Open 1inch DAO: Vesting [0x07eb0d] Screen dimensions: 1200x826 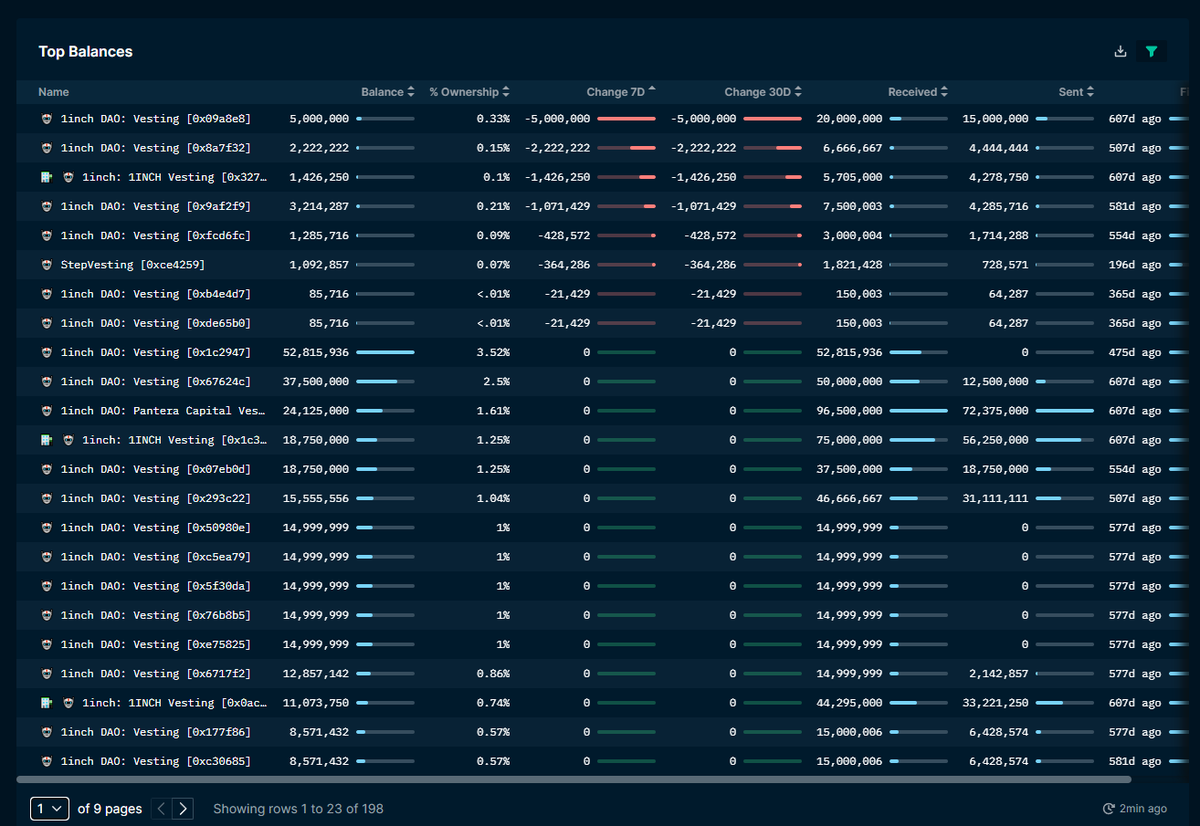(156, 469)
